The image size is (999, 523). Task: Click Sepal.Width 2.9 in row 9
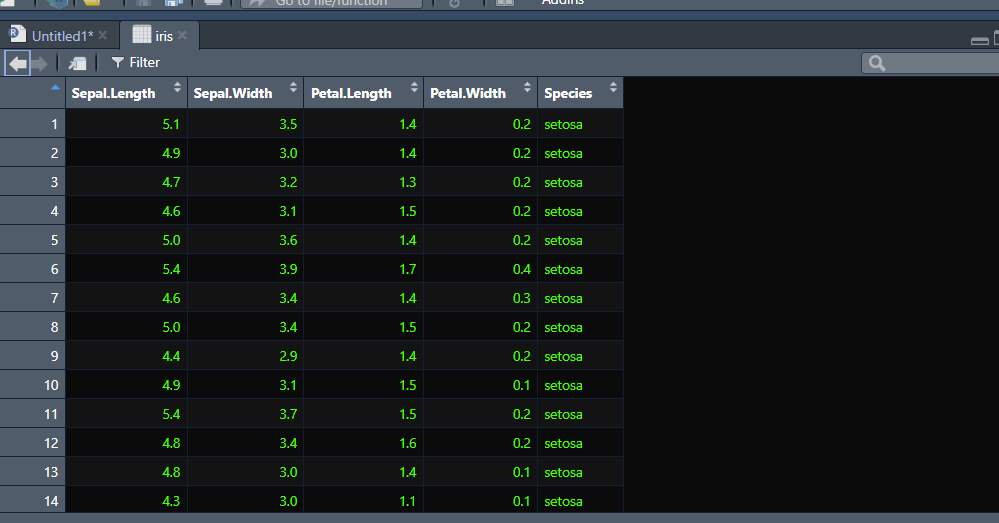pyautogui.click(x=288, y=356)
